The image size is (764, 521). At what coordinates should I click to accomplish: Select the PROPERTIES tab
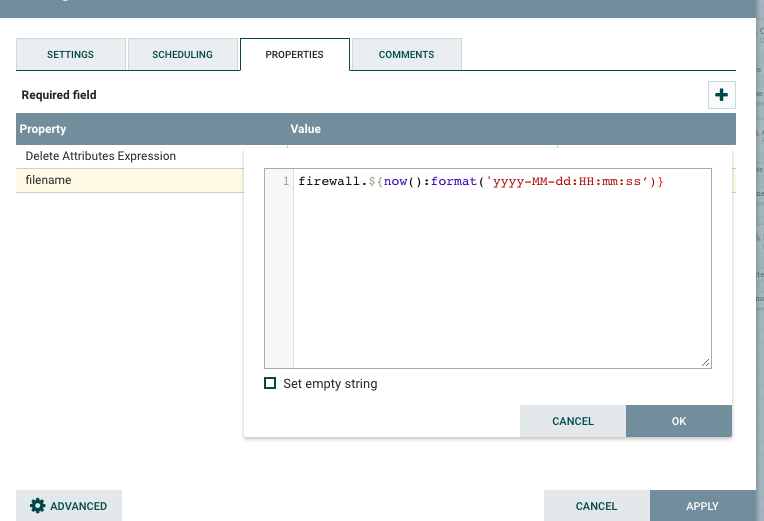click(x=294, y=54)
